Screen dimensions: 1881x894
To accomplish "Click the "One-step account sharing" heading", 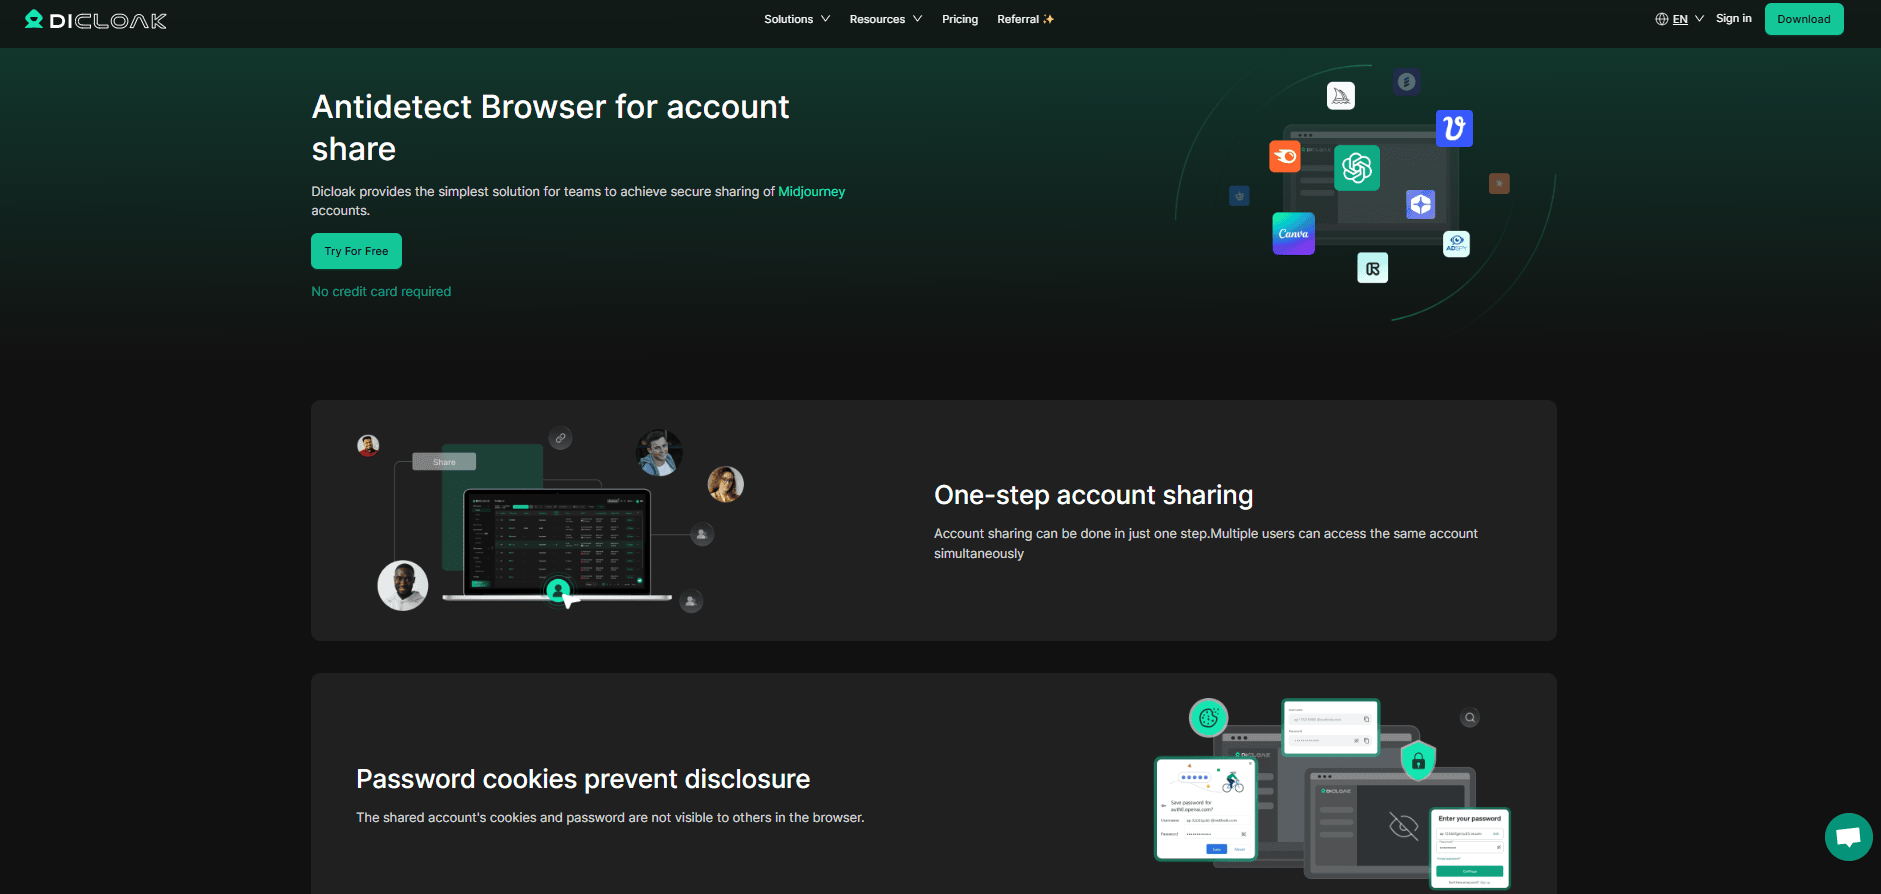I will 1093,495.
